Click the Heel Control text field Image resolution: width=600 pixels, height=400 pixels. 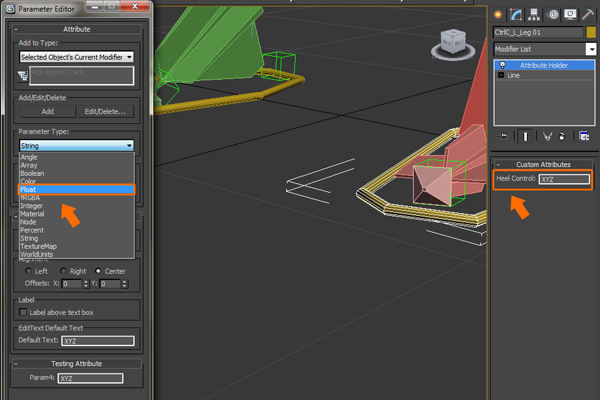pyautogui.click(x=564, y=179)
